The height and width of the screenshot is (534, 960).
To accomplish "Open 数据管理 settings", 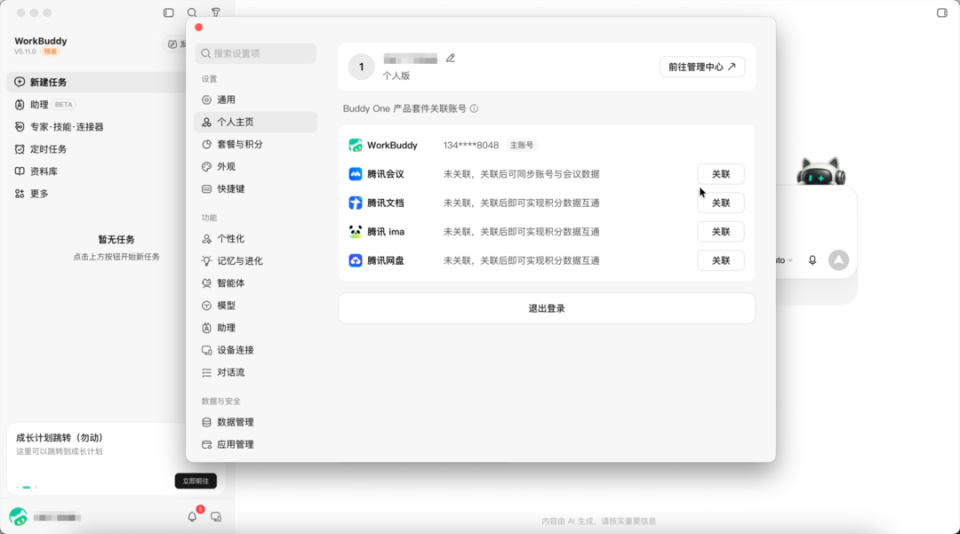I will 255,422.
